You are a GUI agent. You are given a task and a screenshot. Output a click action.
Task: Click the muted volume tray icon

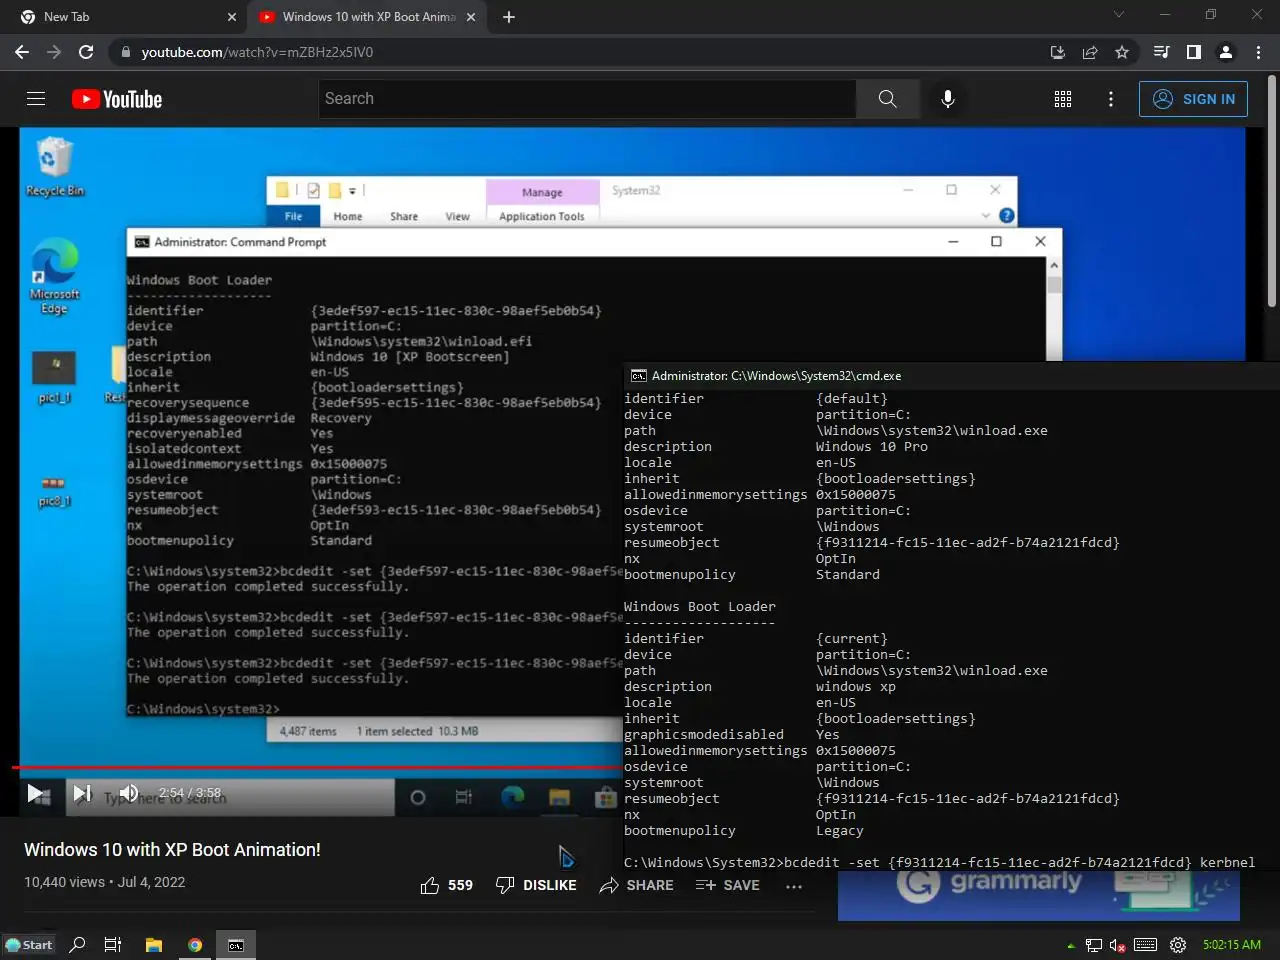tap(1118, 945)
